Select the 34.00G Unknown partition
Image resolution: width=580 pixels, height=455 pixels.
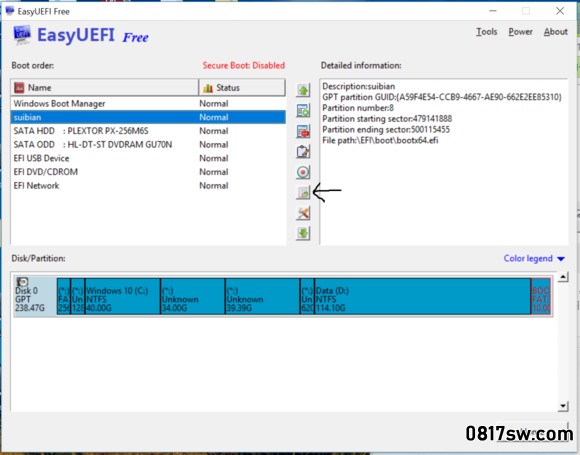(193, 296)
